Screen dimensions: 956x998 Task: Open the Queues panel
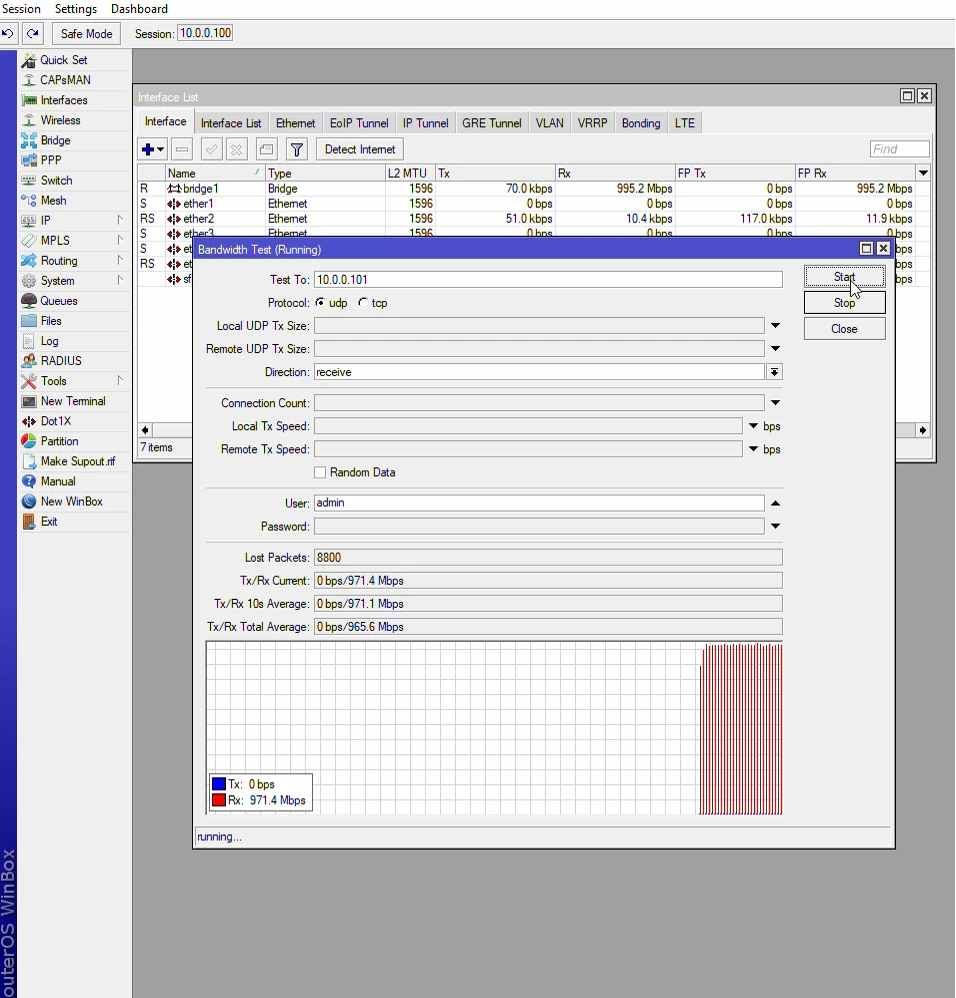58,300
